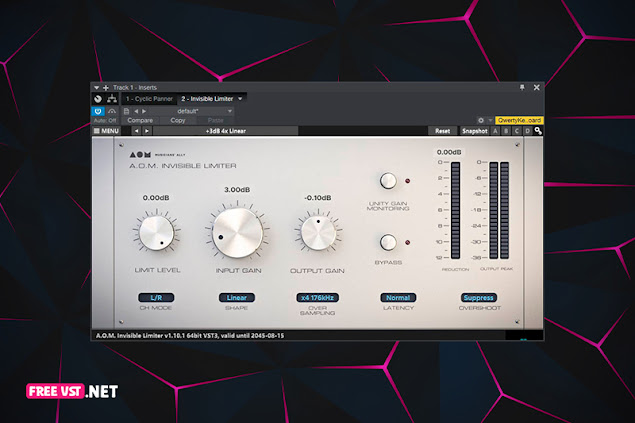This screenshot has height=423, width=635.
Task: Select the 2 - Invisible Limiter tab
Action: click(207, 99)
